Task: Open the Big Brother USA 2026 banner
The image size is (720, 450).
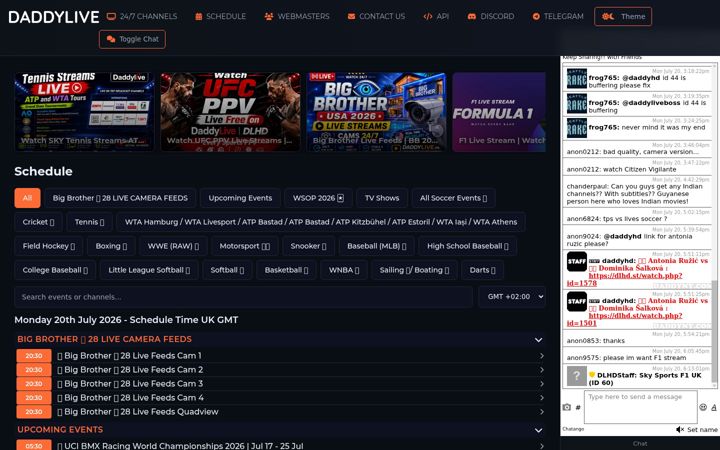Action: click(377, 112)
